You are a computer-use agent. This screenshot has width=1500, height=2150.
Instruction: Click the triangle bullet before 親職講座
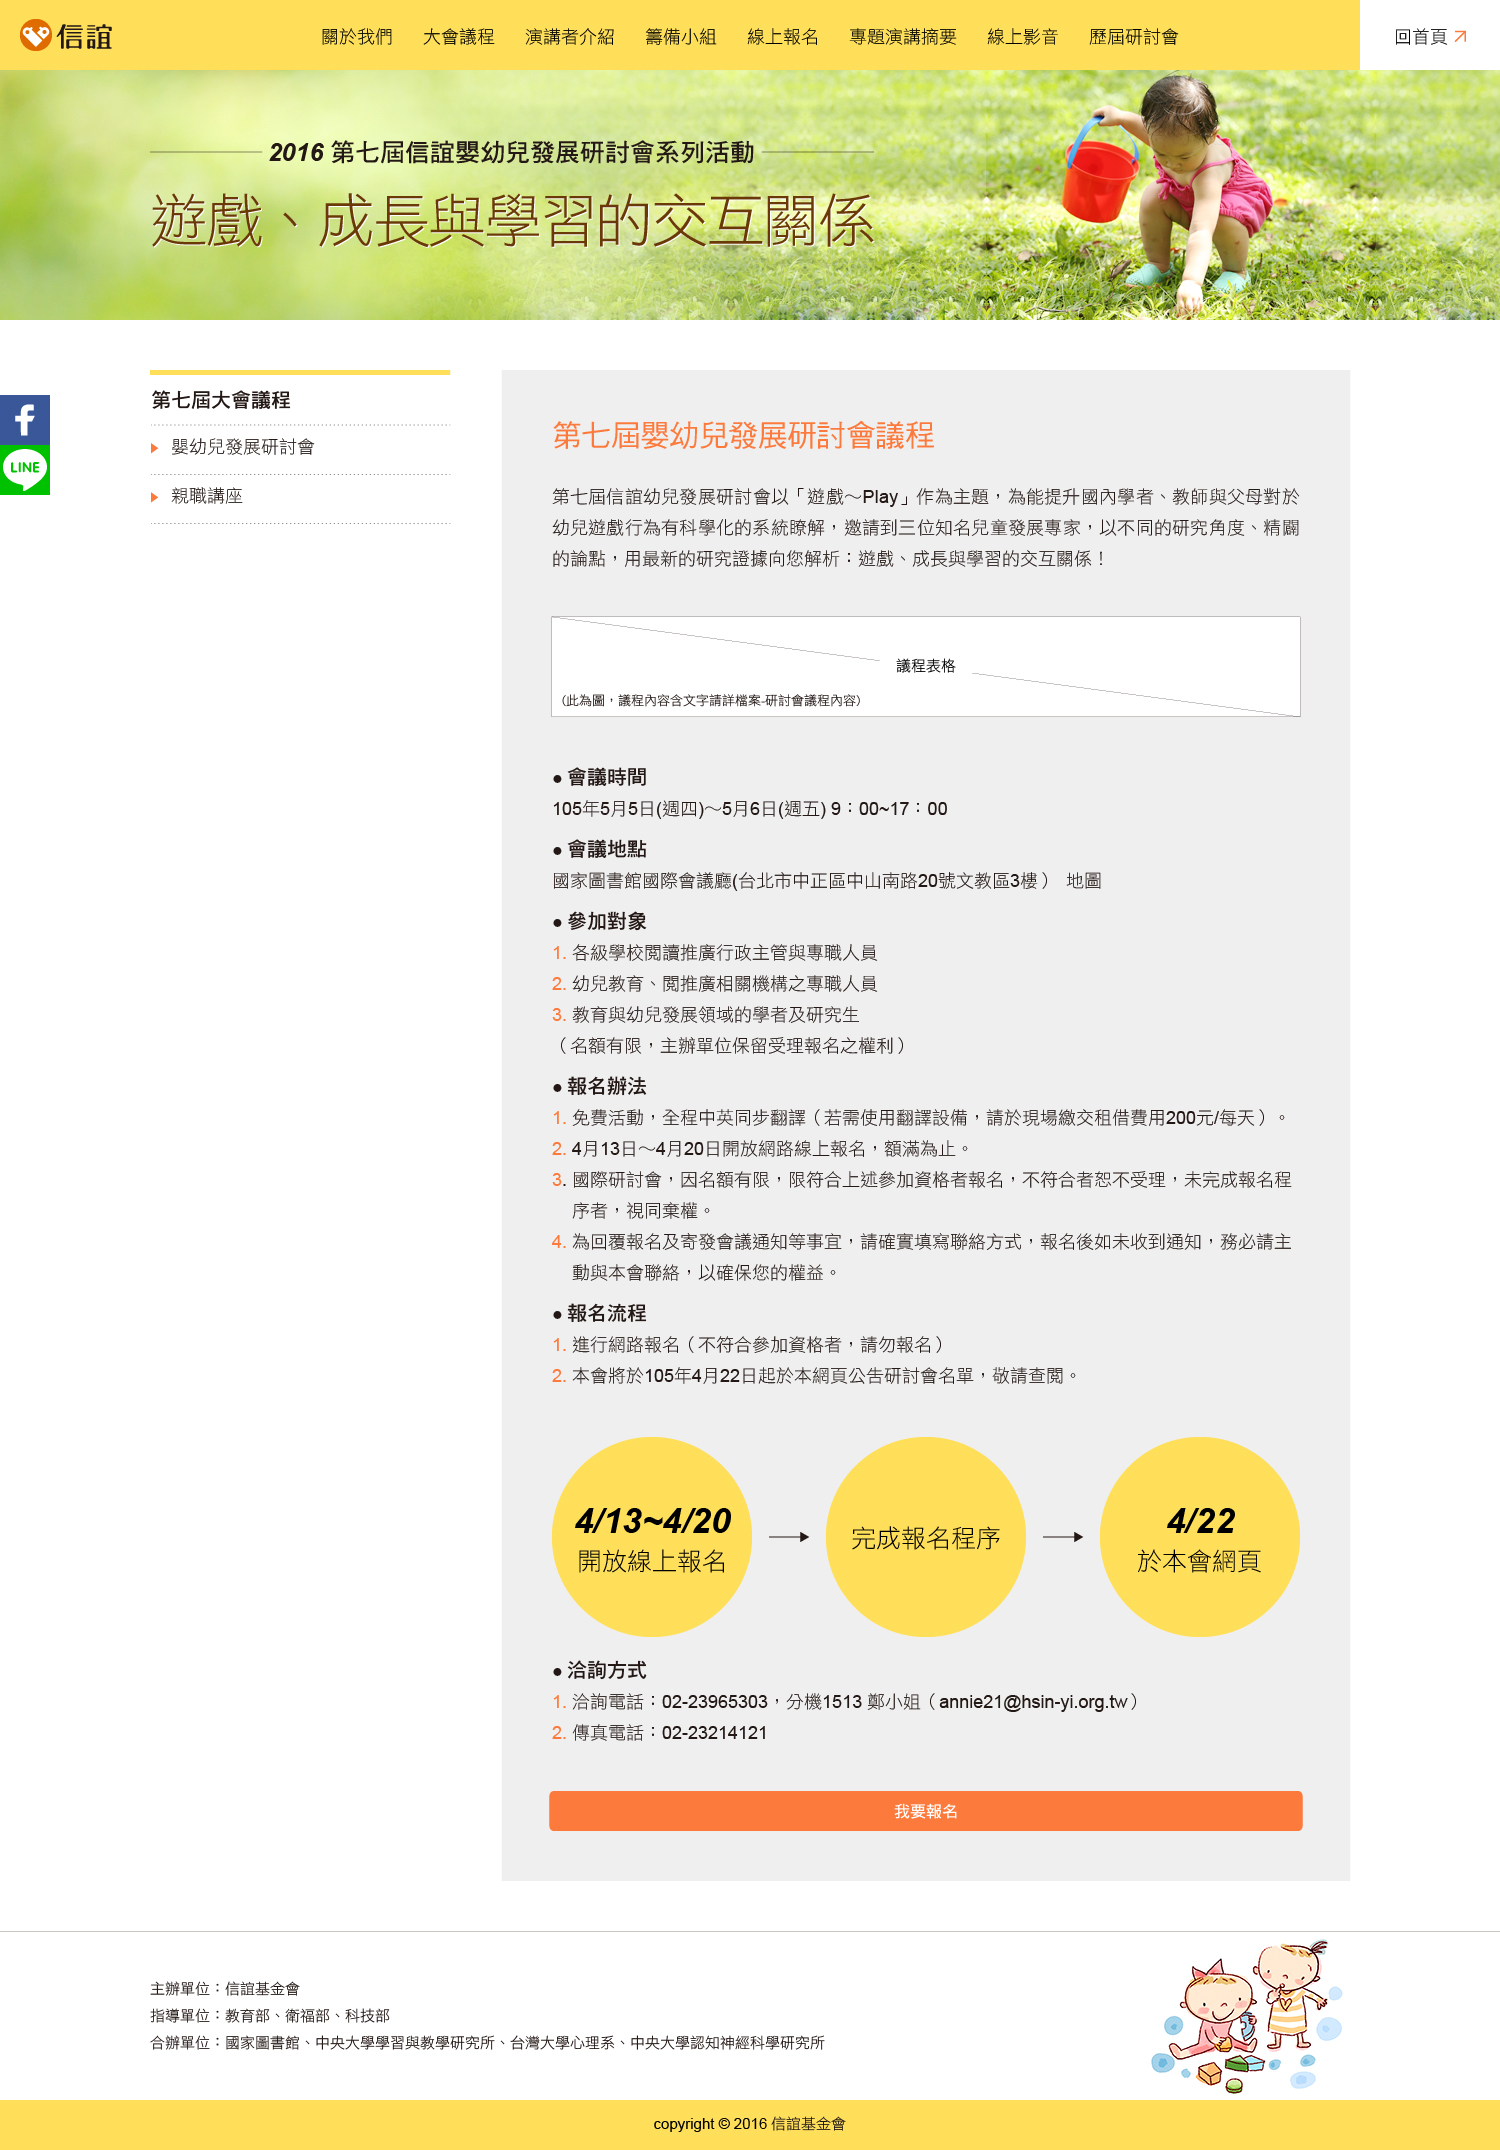coord(155,497)
